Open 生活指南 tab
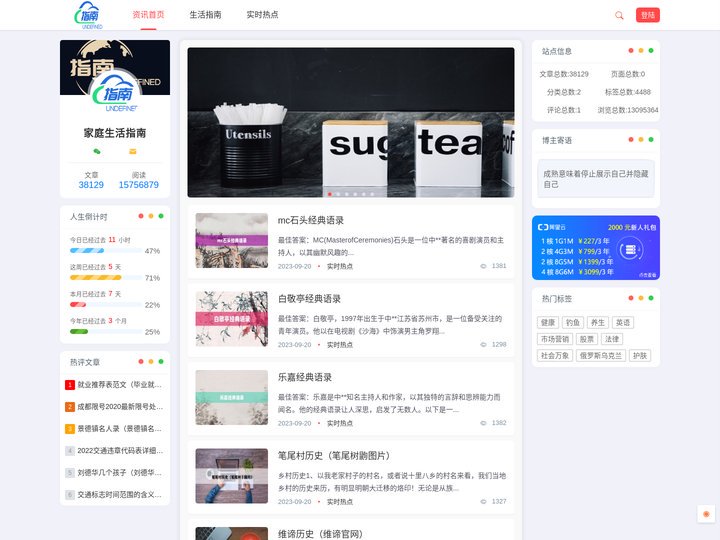The height and width of the screenshot is (540, 720). pos(205,15)
